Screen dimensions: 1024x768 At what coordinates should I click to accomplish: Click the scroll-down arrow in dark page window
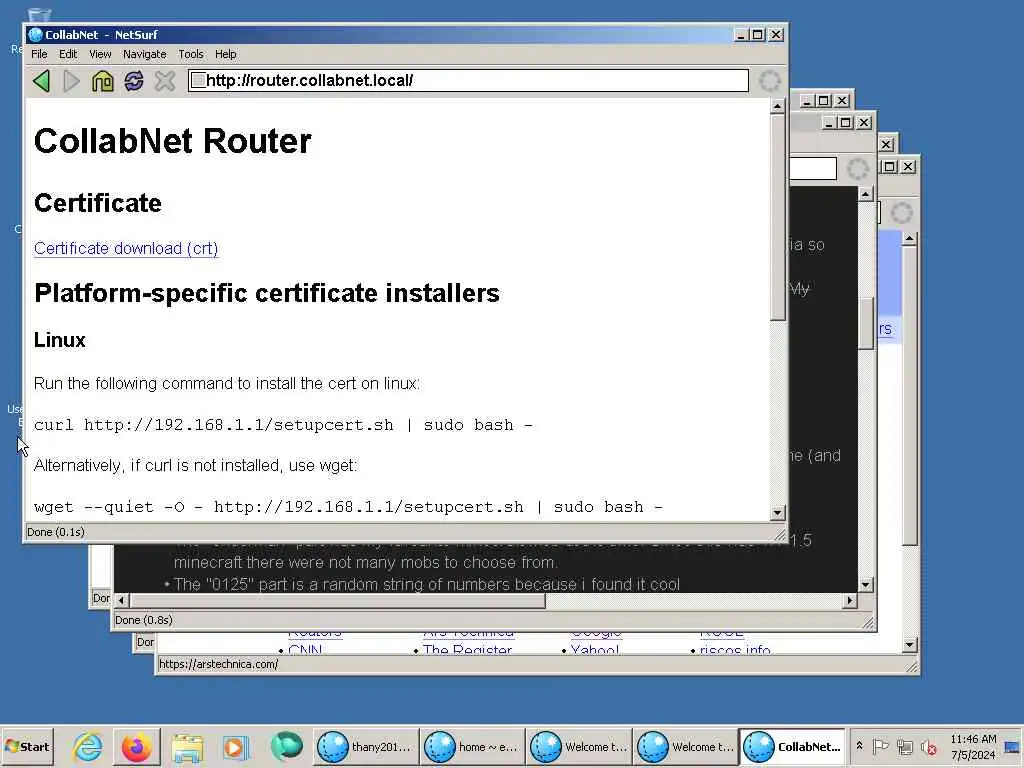pyautogui.click(x=865, y=585)
